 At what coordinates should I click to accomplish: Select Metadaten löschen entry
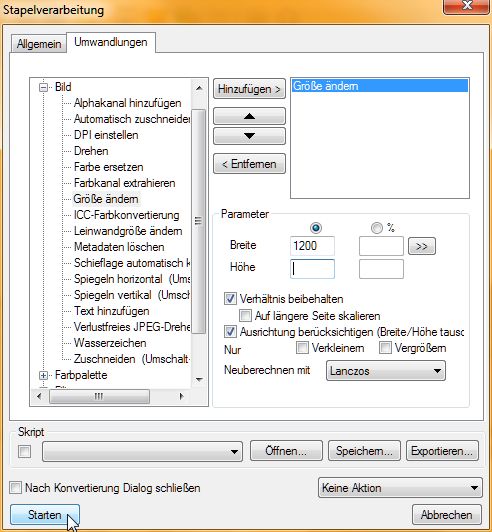119,247
